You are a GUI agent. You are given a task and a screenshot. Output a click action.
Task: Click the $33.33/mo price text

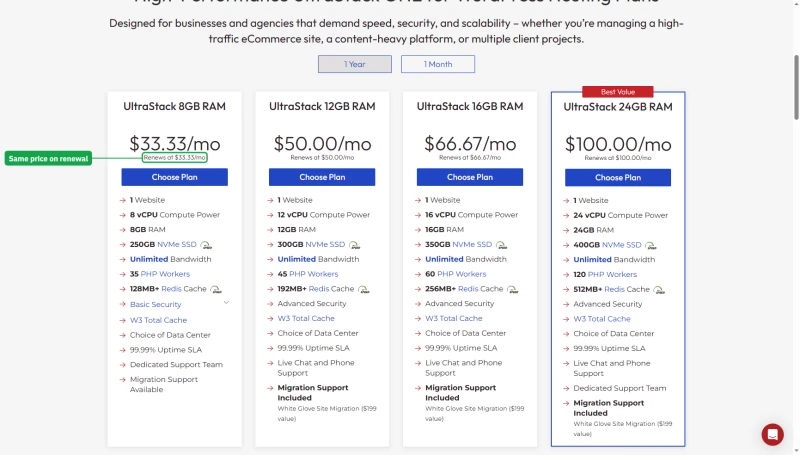click(x=174, y=144)
